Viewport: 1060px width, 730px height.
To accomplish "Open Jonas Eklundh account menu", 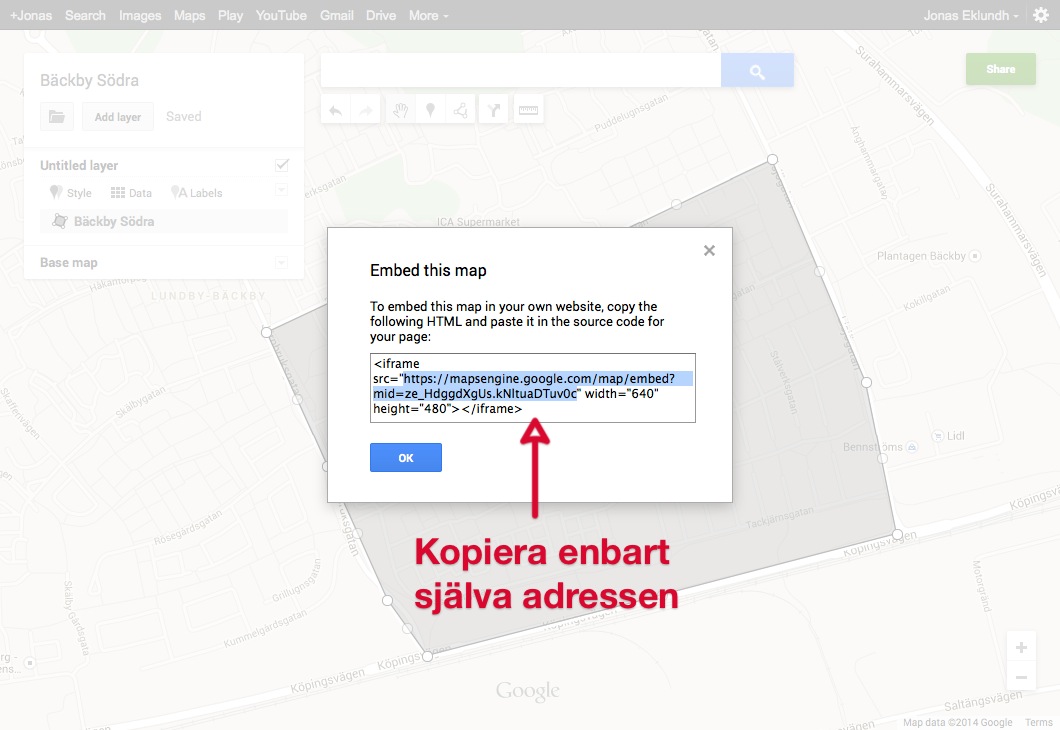I will tap(971, 16).
